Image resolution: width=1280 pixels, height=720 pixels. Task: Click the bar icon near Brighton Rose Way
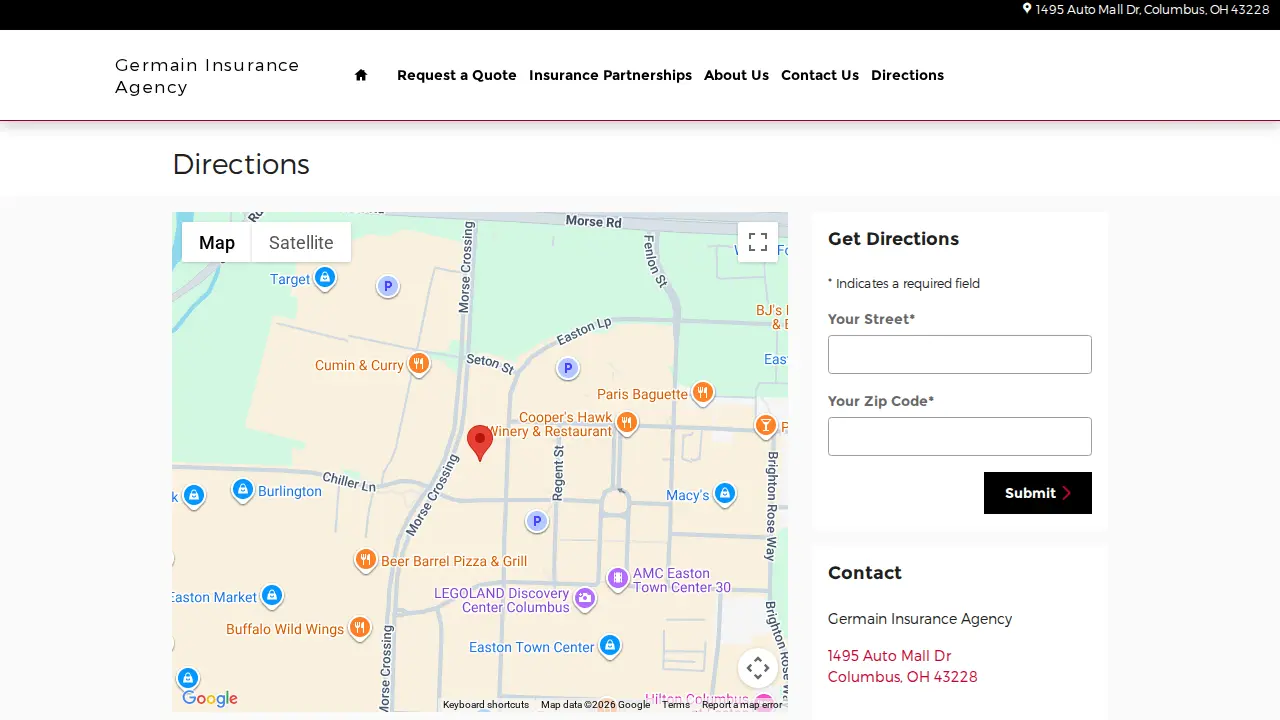[x=766, y=426]
